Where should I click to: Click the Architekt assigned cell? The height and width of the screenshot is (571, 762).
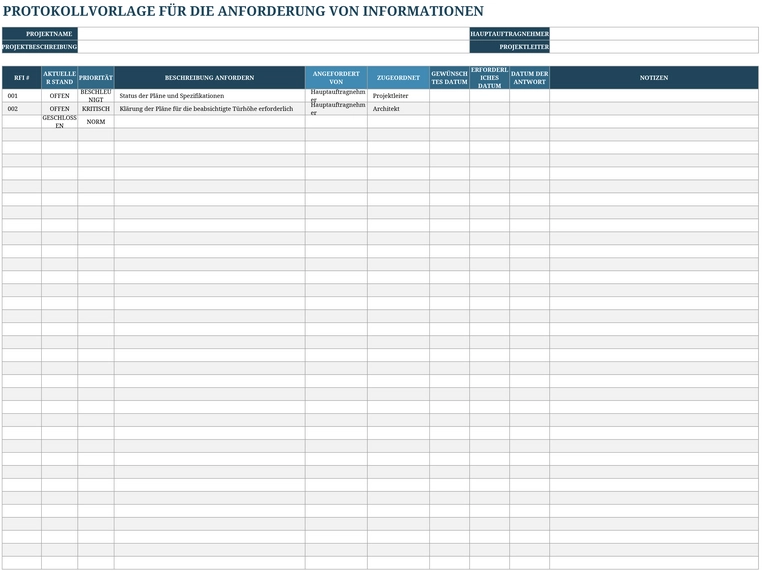pyautogui.click(x=398, y=109)
